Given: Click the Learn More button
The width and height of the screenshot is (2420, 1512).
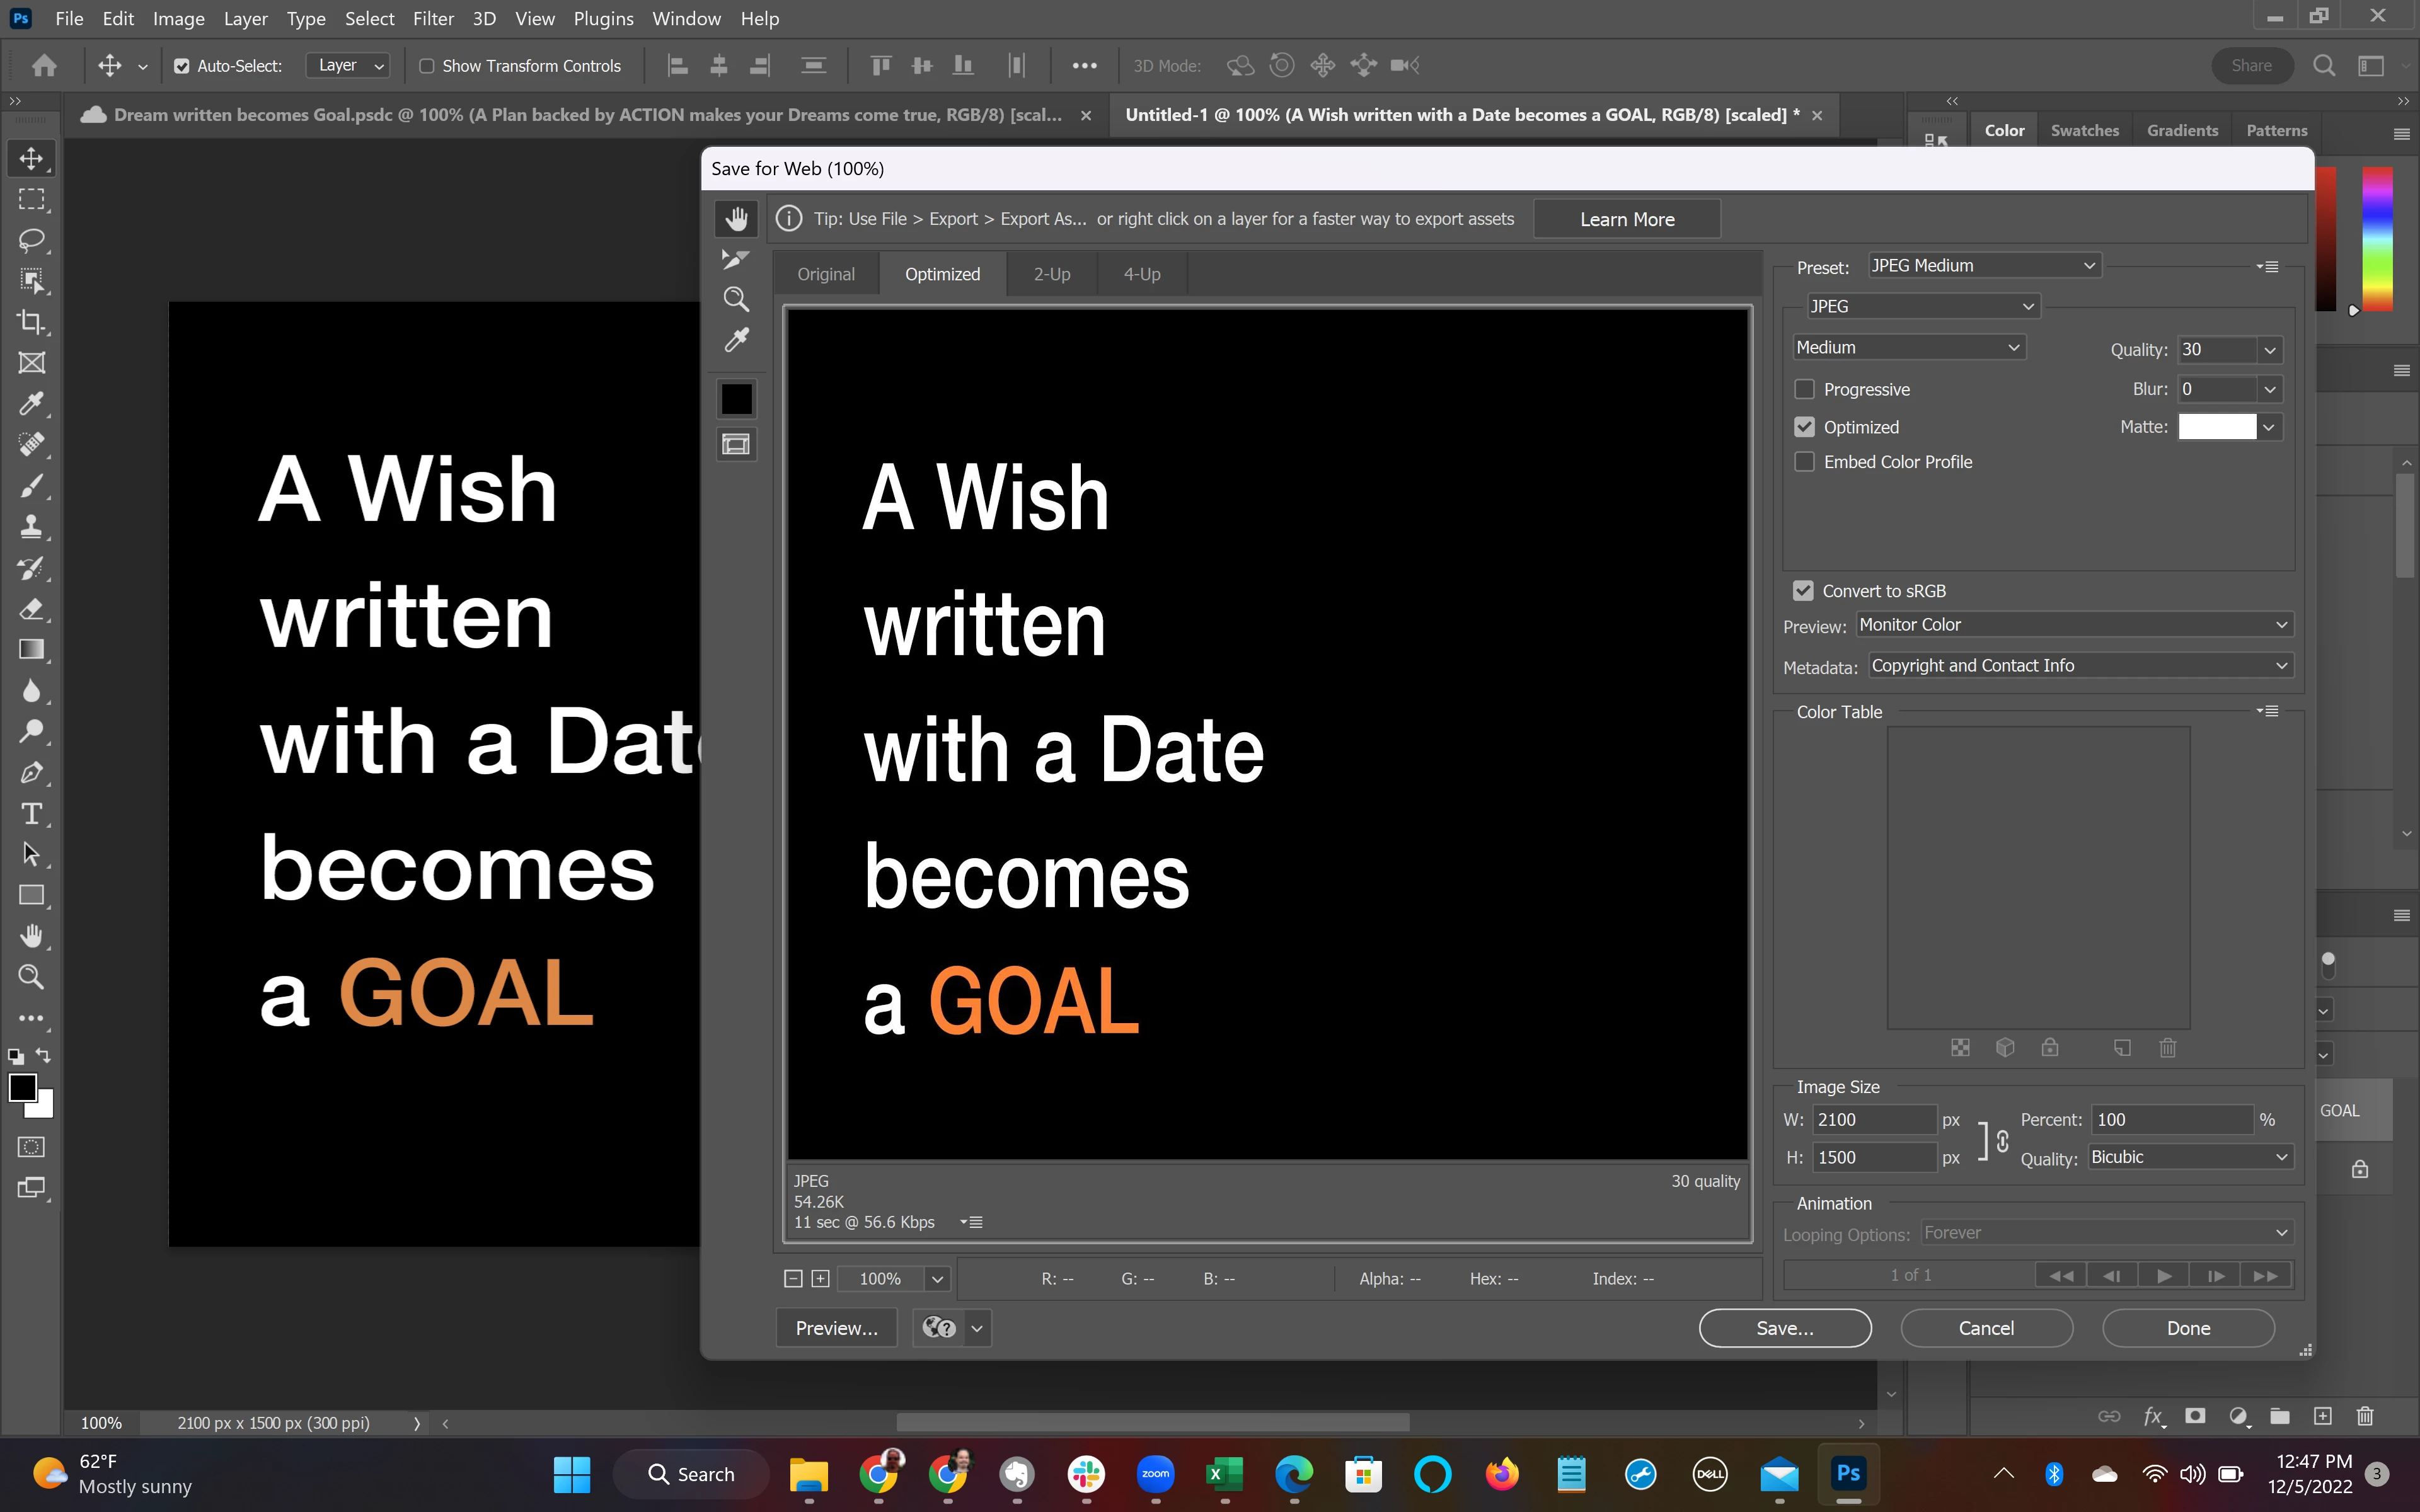Looking at the screenshot, I should [x=1626, y=219].
